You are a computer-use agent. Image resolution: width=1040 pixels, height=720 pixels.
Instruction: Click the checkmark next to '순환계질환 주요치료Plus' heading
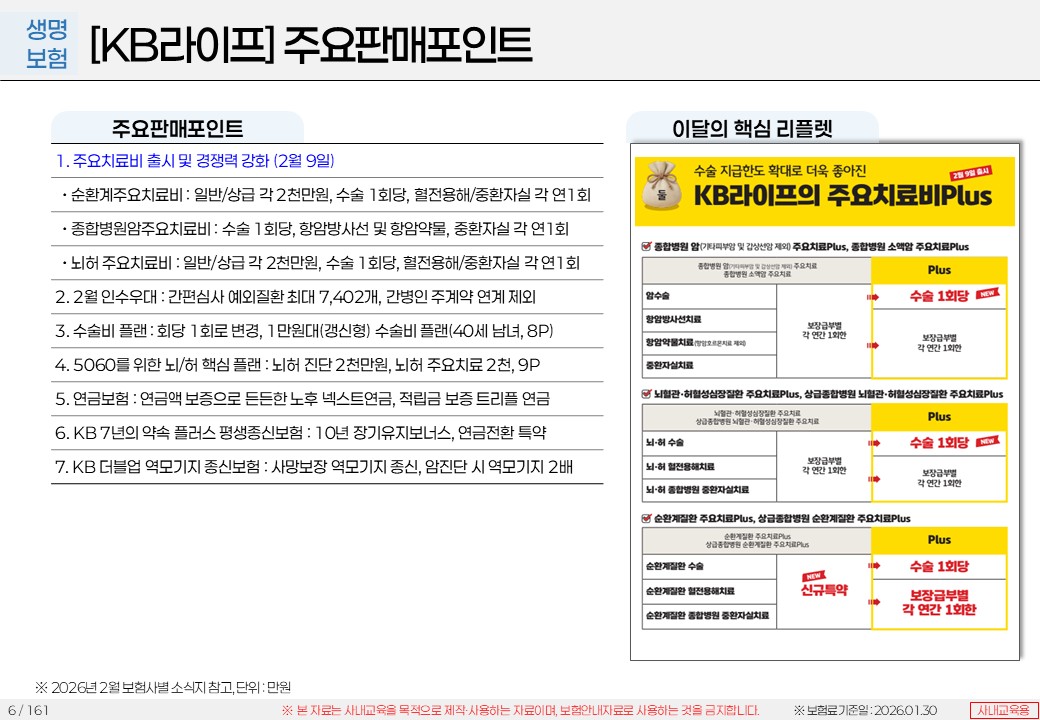(646, 518)
